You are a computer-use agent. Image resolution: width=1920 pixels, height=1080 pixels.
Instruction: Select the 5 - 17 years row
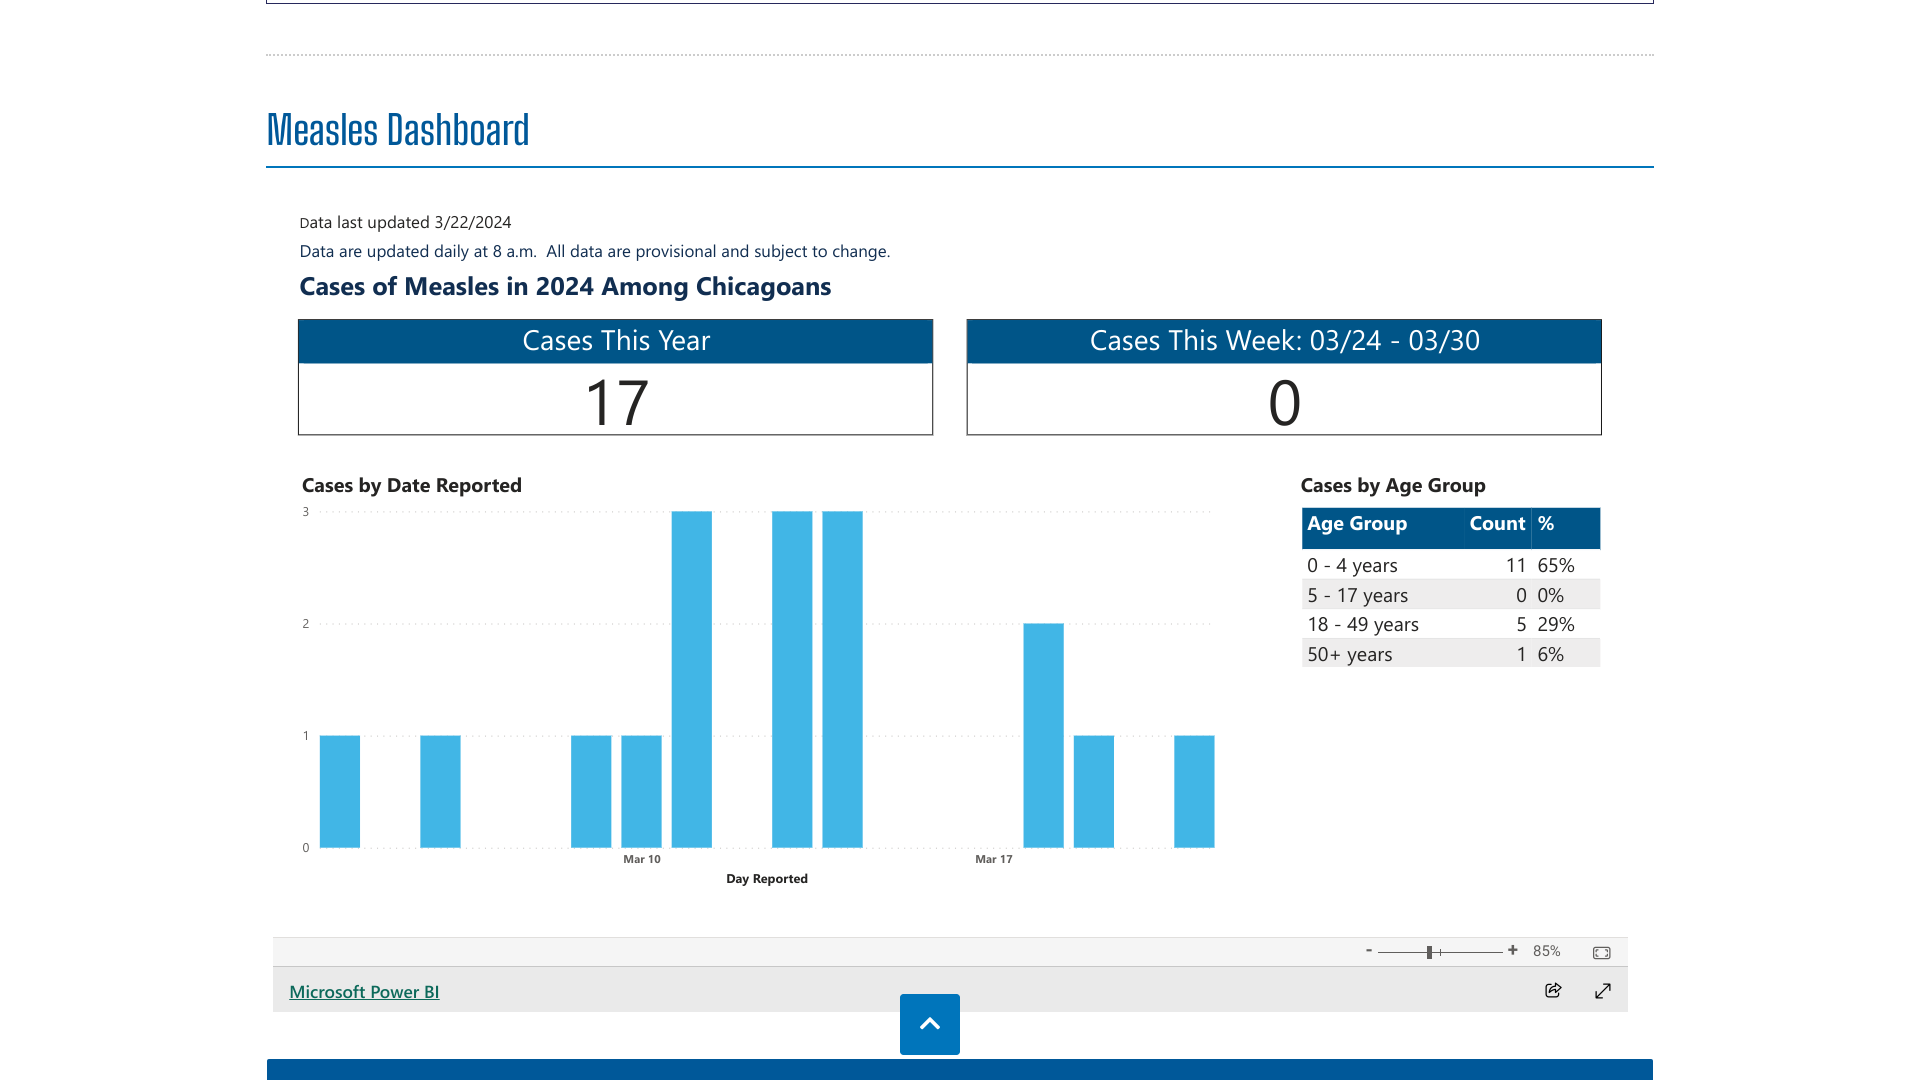[1357, 596]
